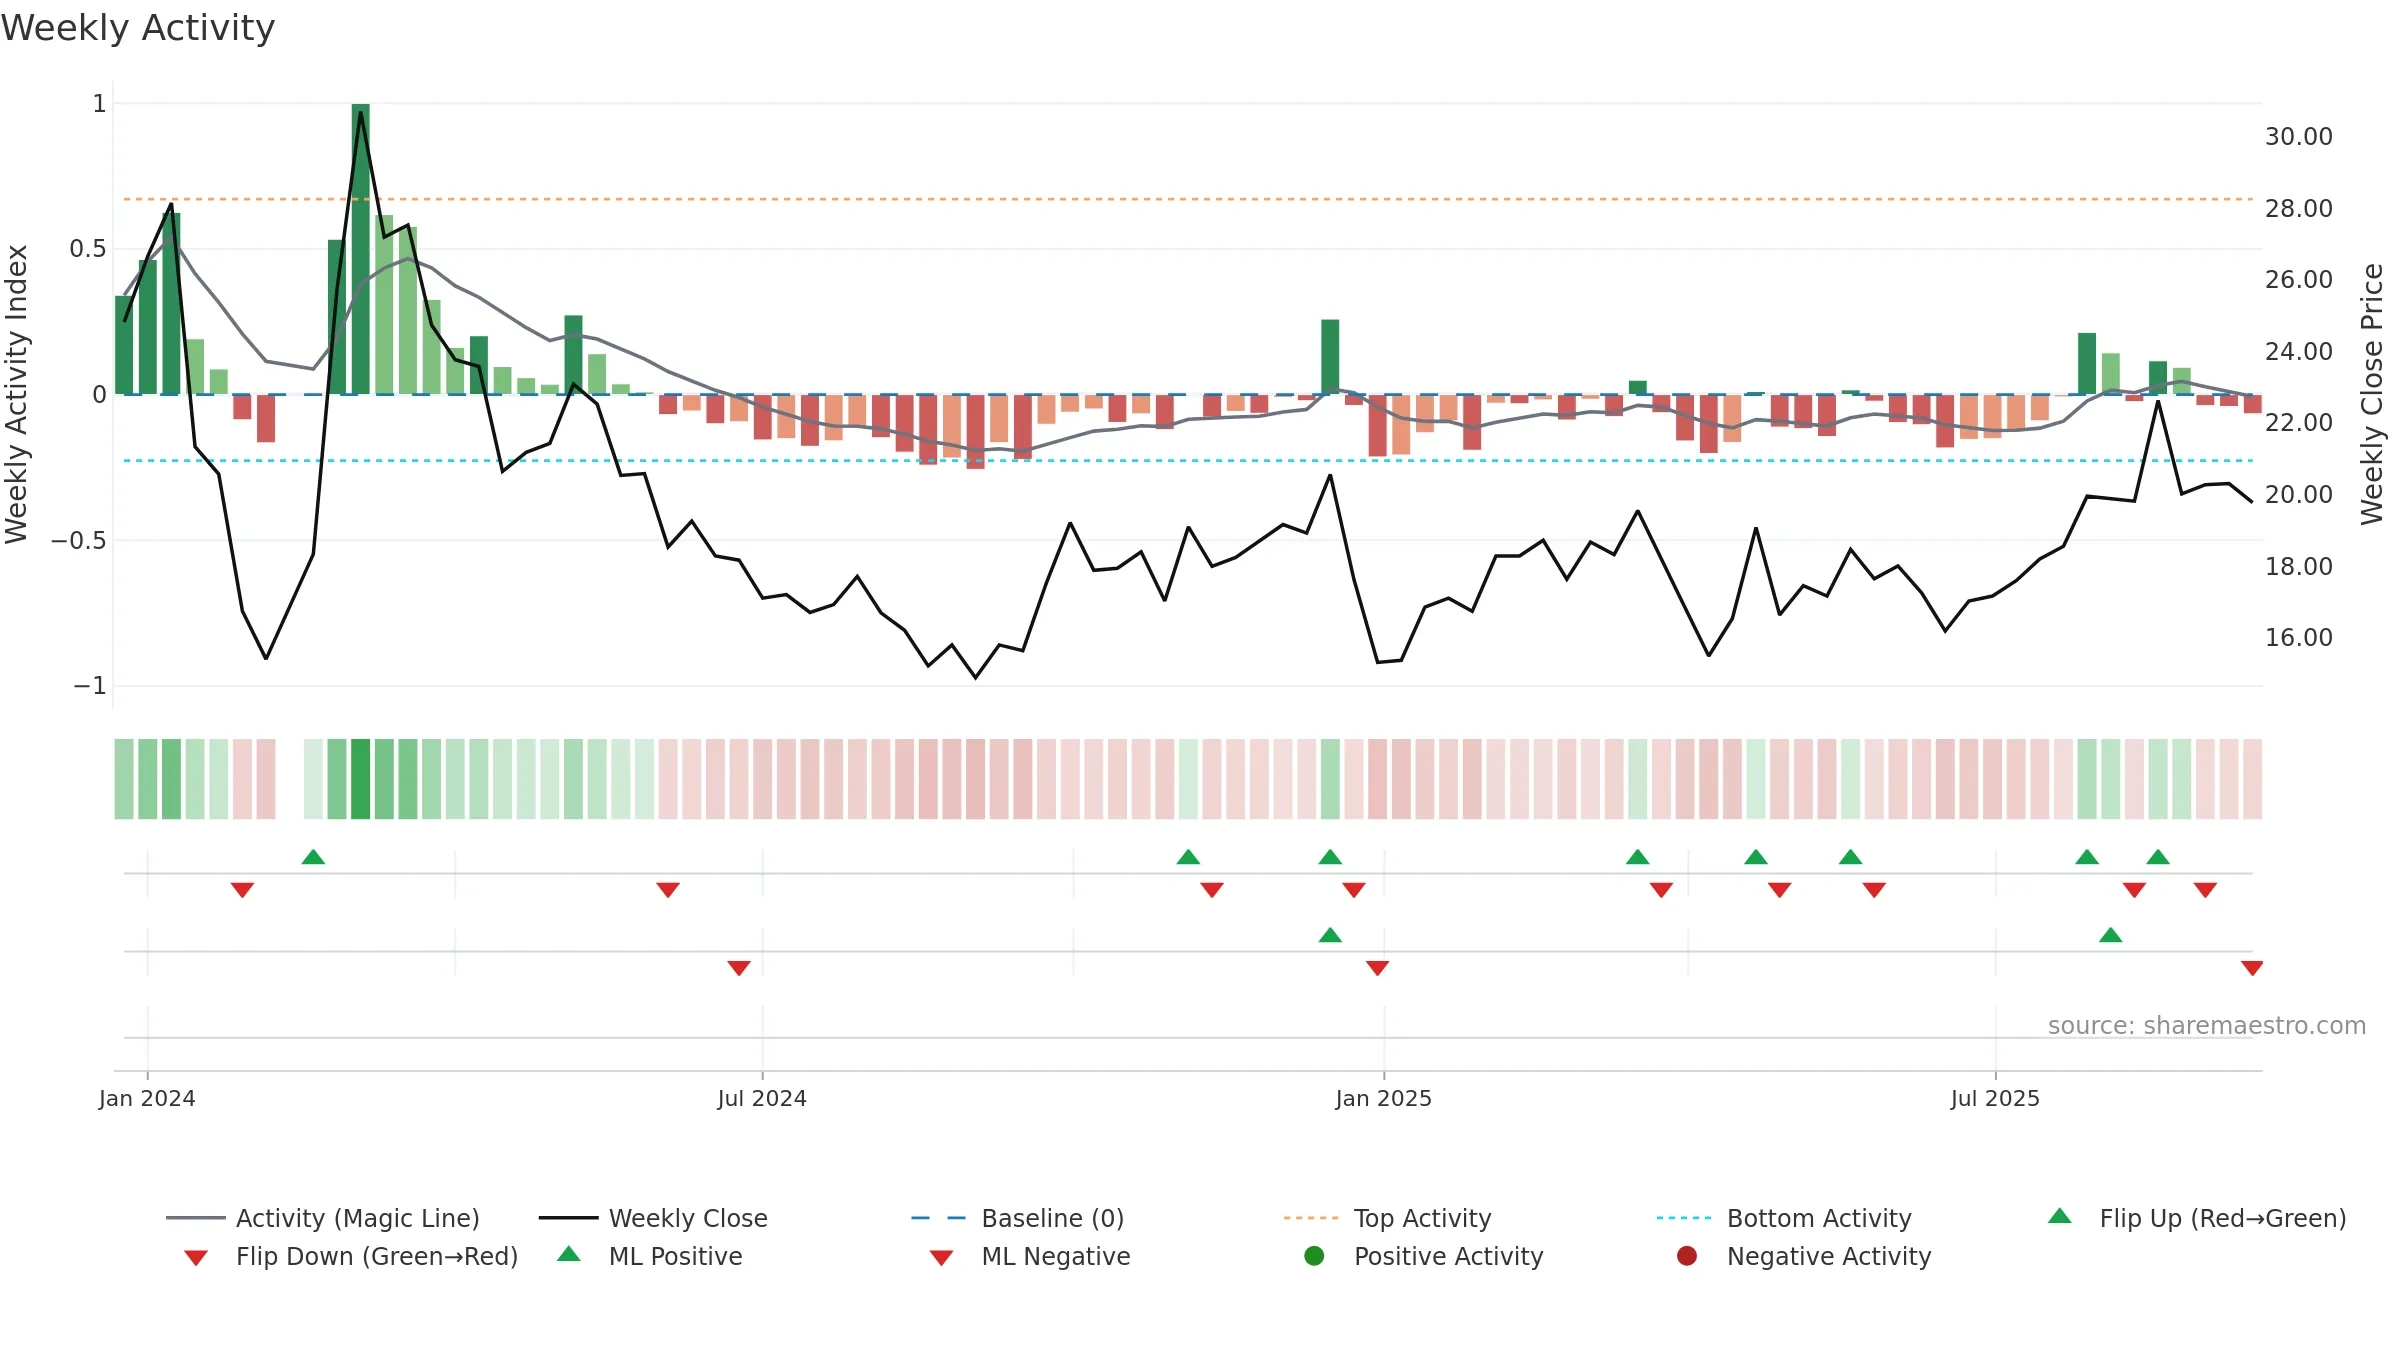The image size is (2400, 1350).
Task: Click the Jul 2025 x-axis label
Action: 1995,1098
